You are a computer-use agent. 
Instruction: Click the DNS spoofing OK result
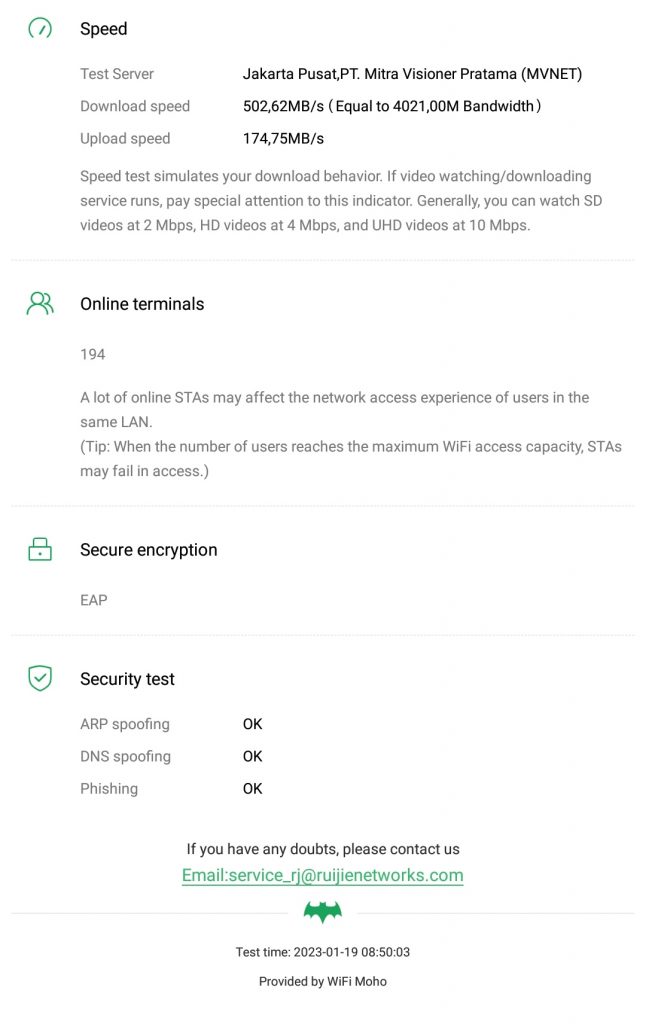(x=253, y=756)
